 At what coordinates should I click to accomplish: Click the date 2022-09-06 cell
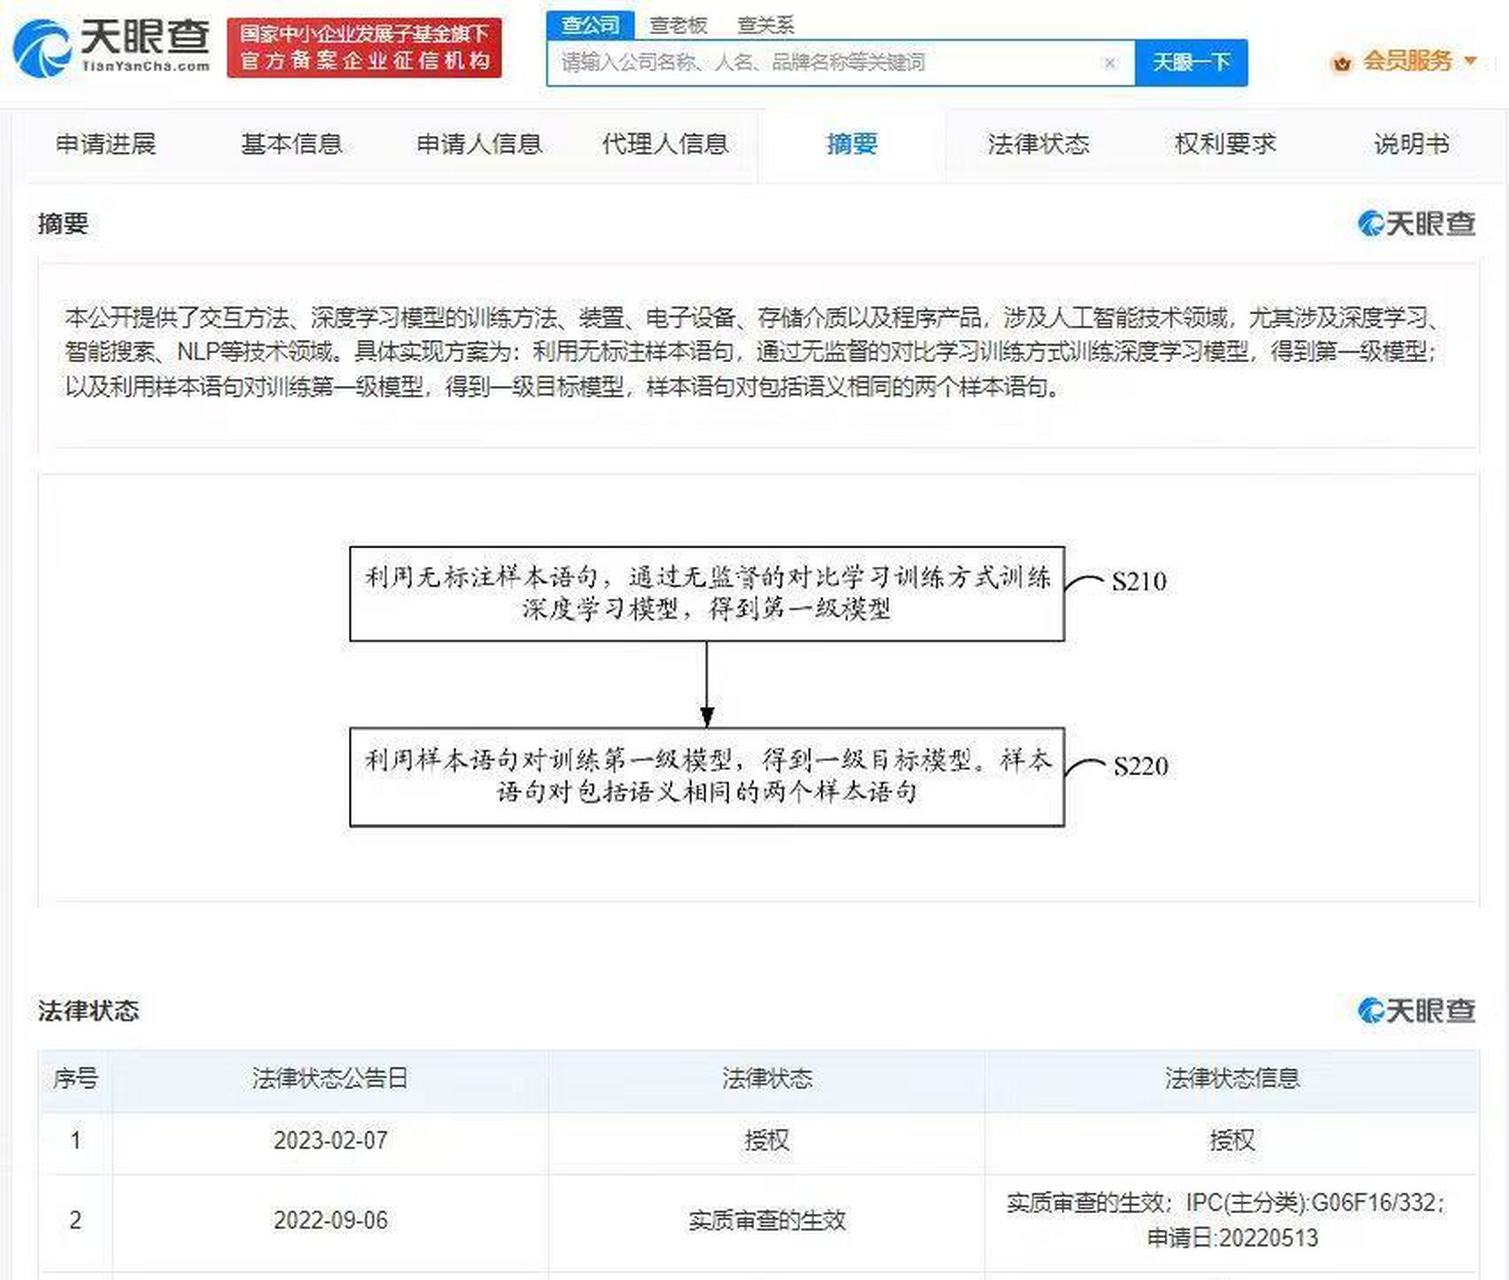[x=330, y=1220]
